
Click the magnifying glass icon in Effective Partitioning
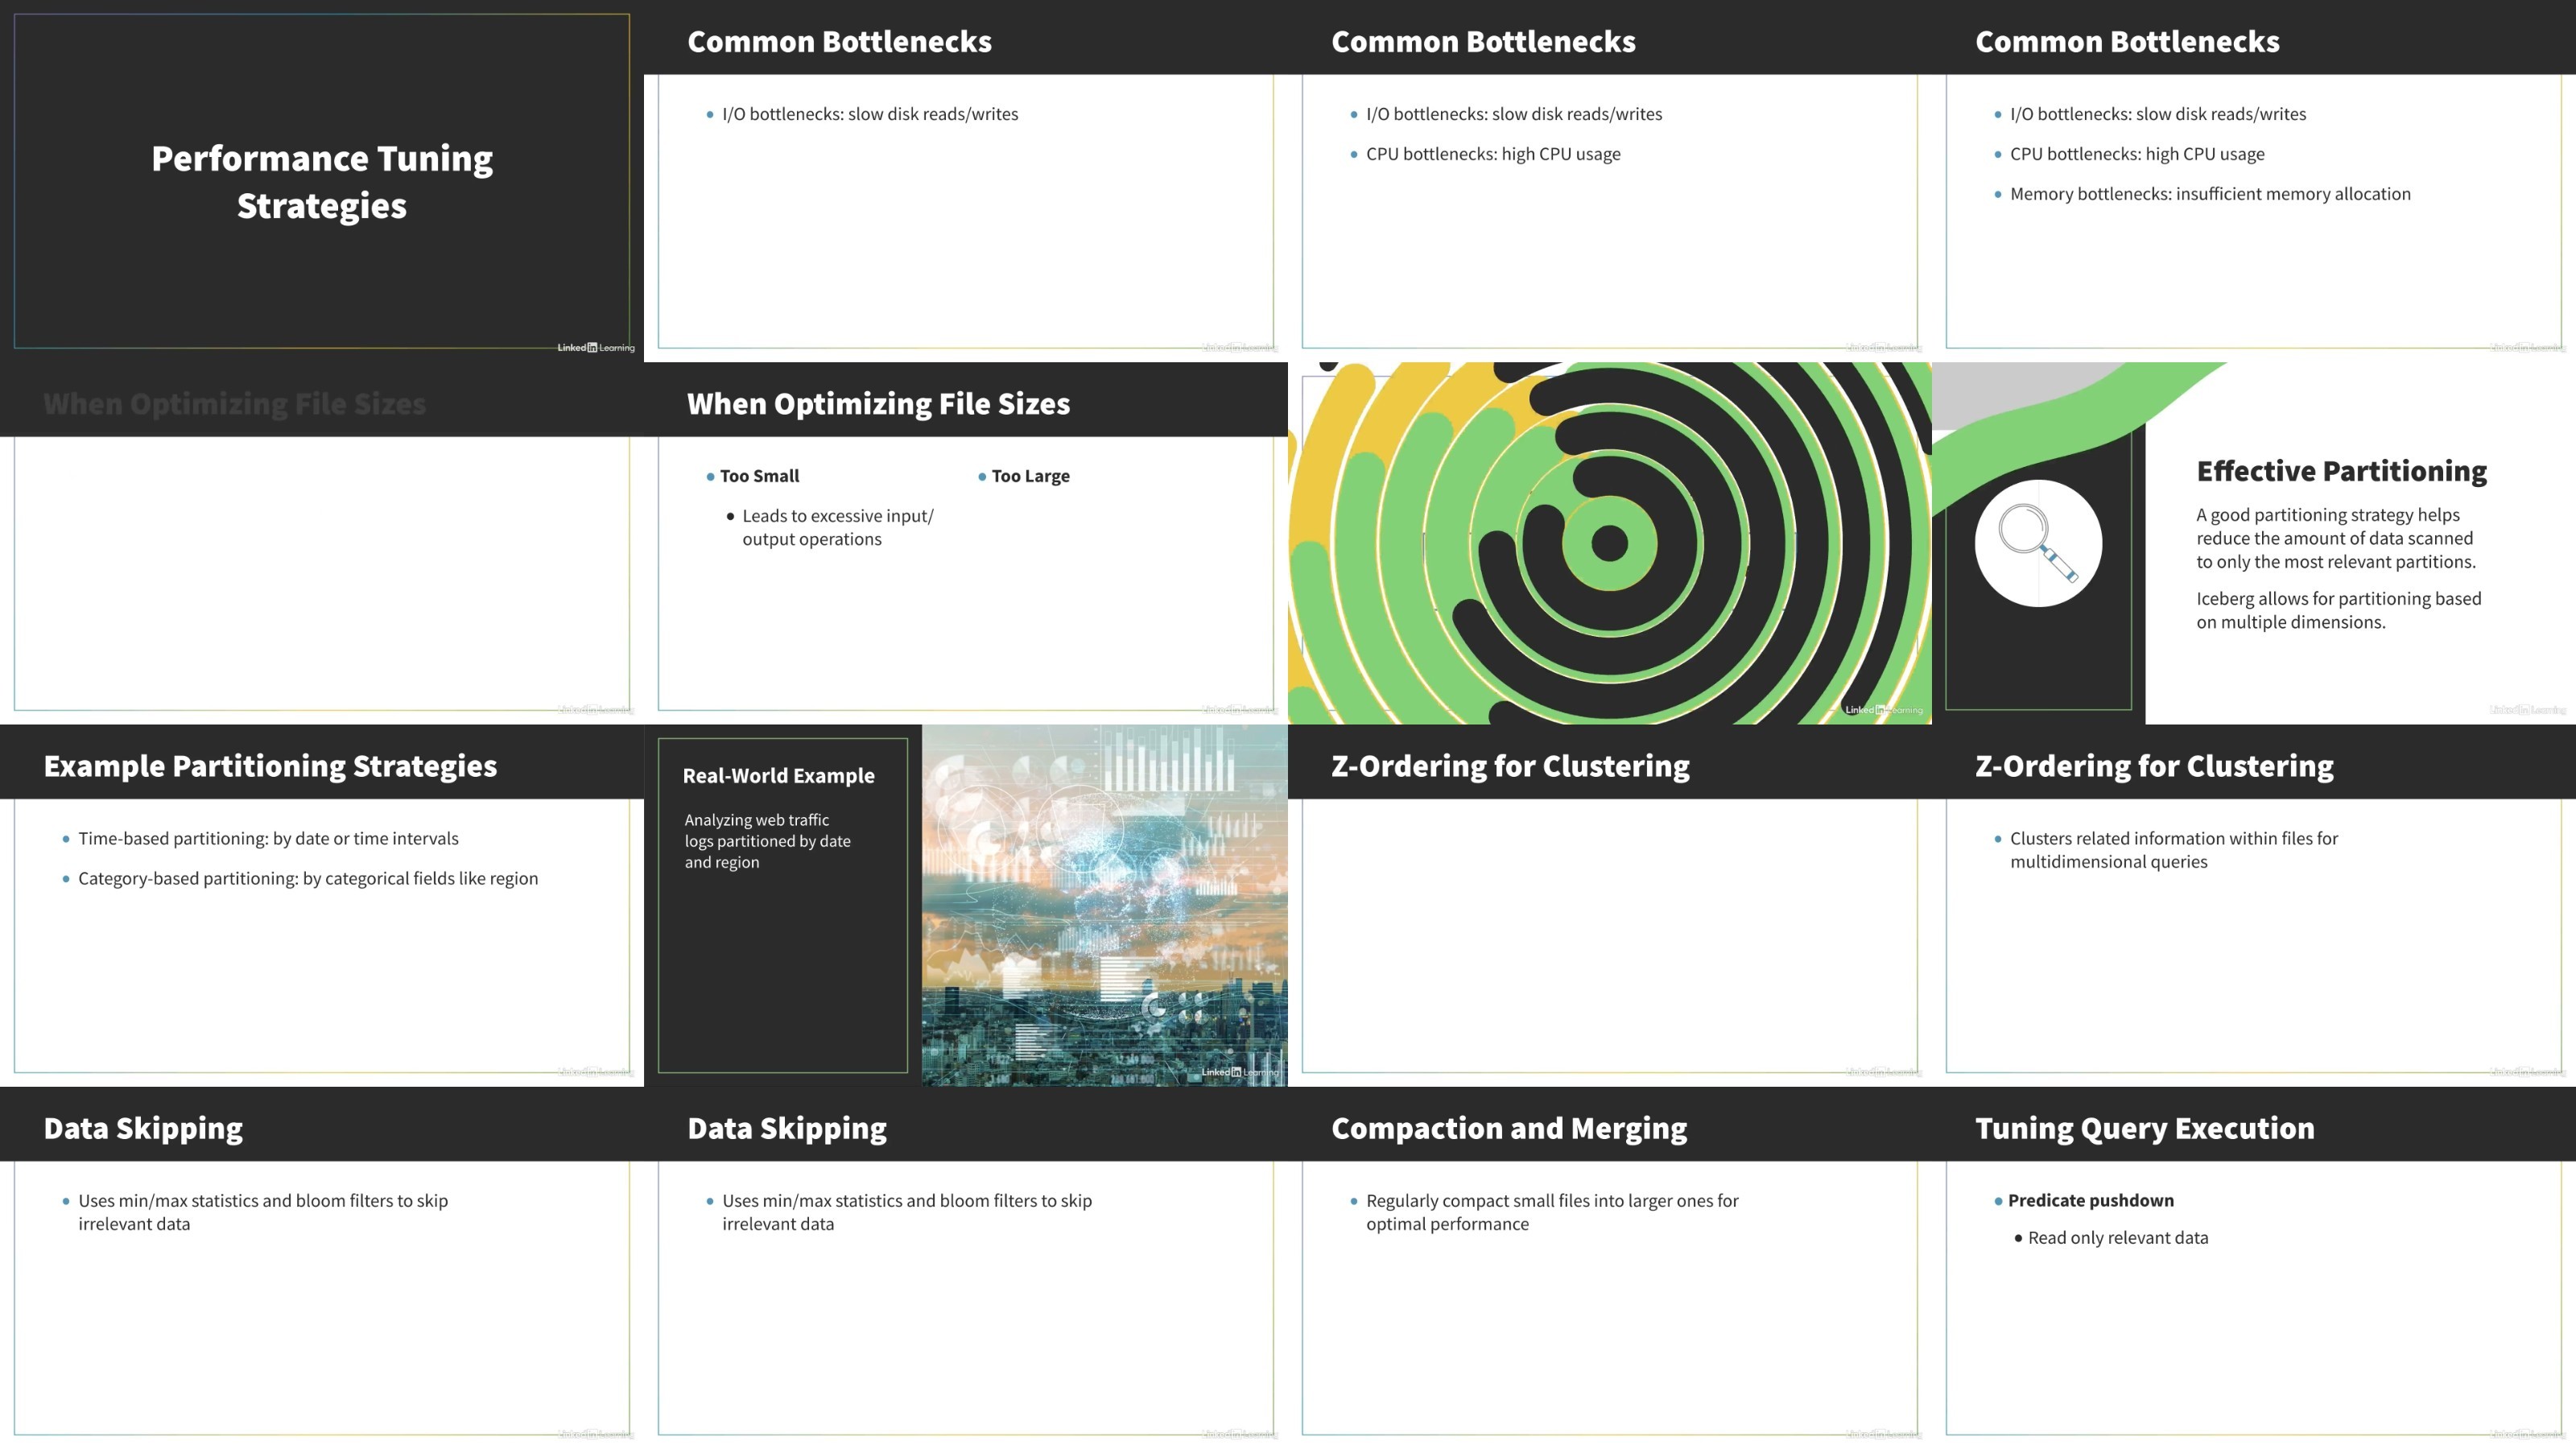click(x=2038, y=543)
